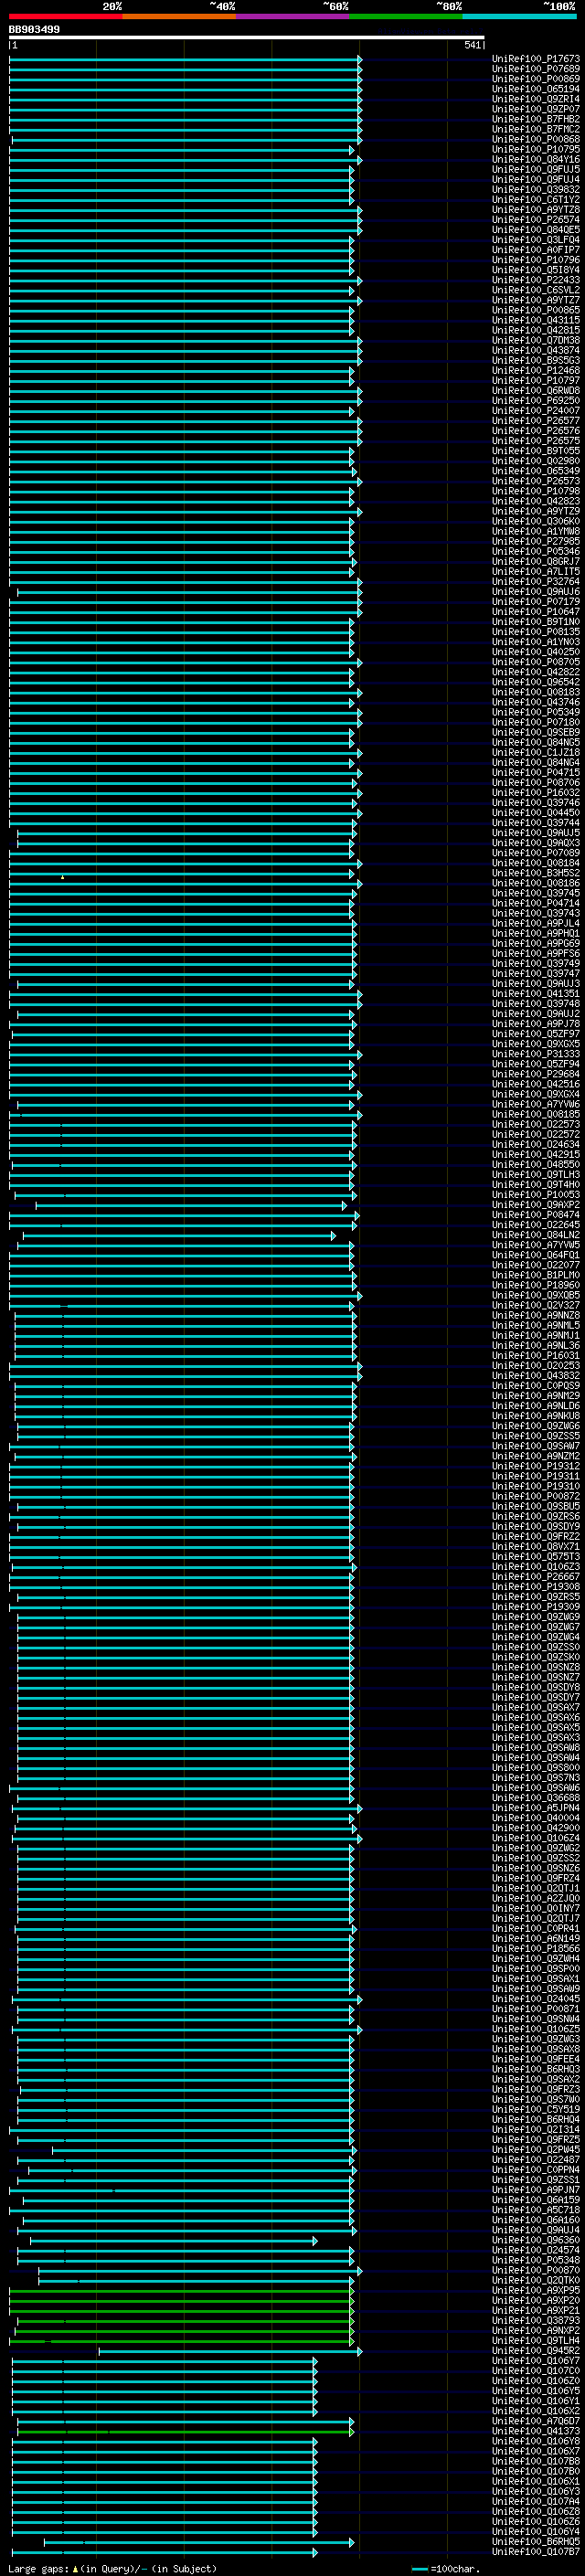585x2576 pixels.
Task: Select hit label UniRef100_P10053
Action: [536, 1195]
